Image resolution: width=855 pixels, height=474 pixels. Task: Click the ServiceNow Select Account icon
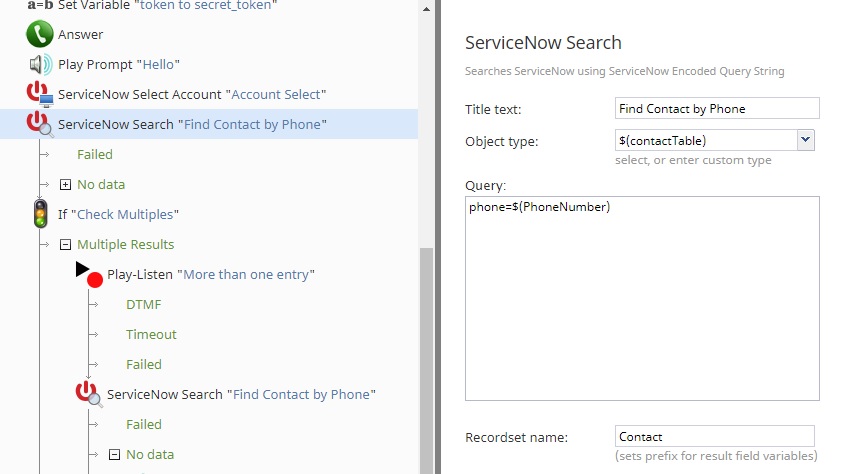tap(40, 93)
